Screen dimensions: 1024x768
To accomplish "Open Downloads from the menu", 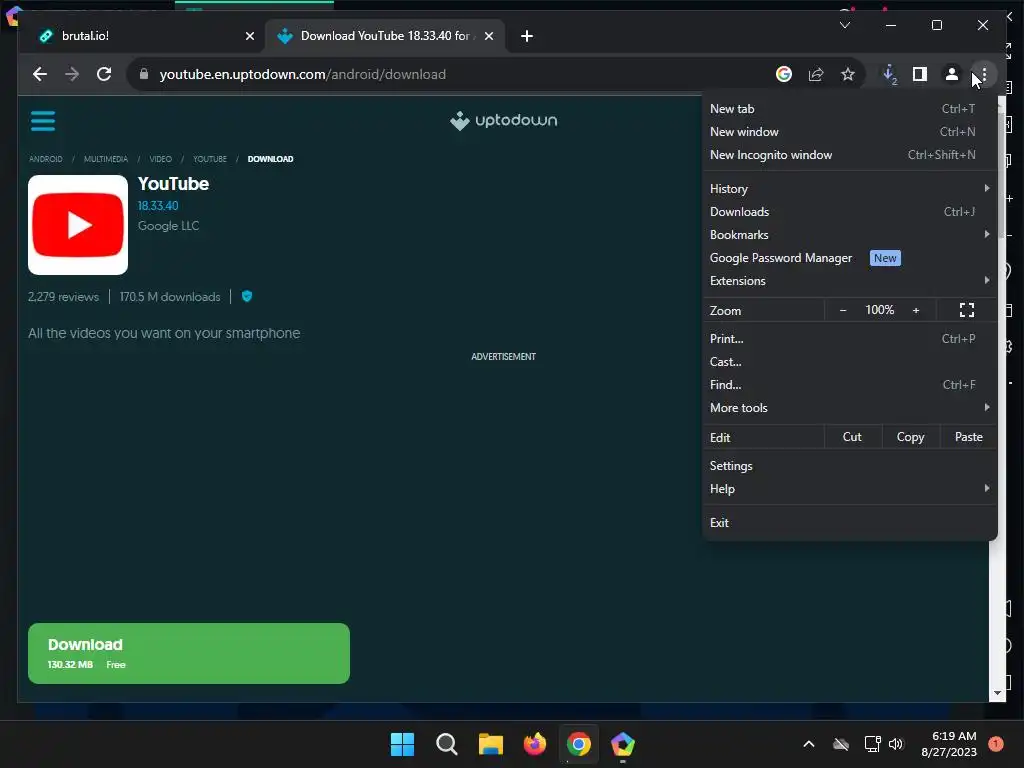I will click(850, 212).
